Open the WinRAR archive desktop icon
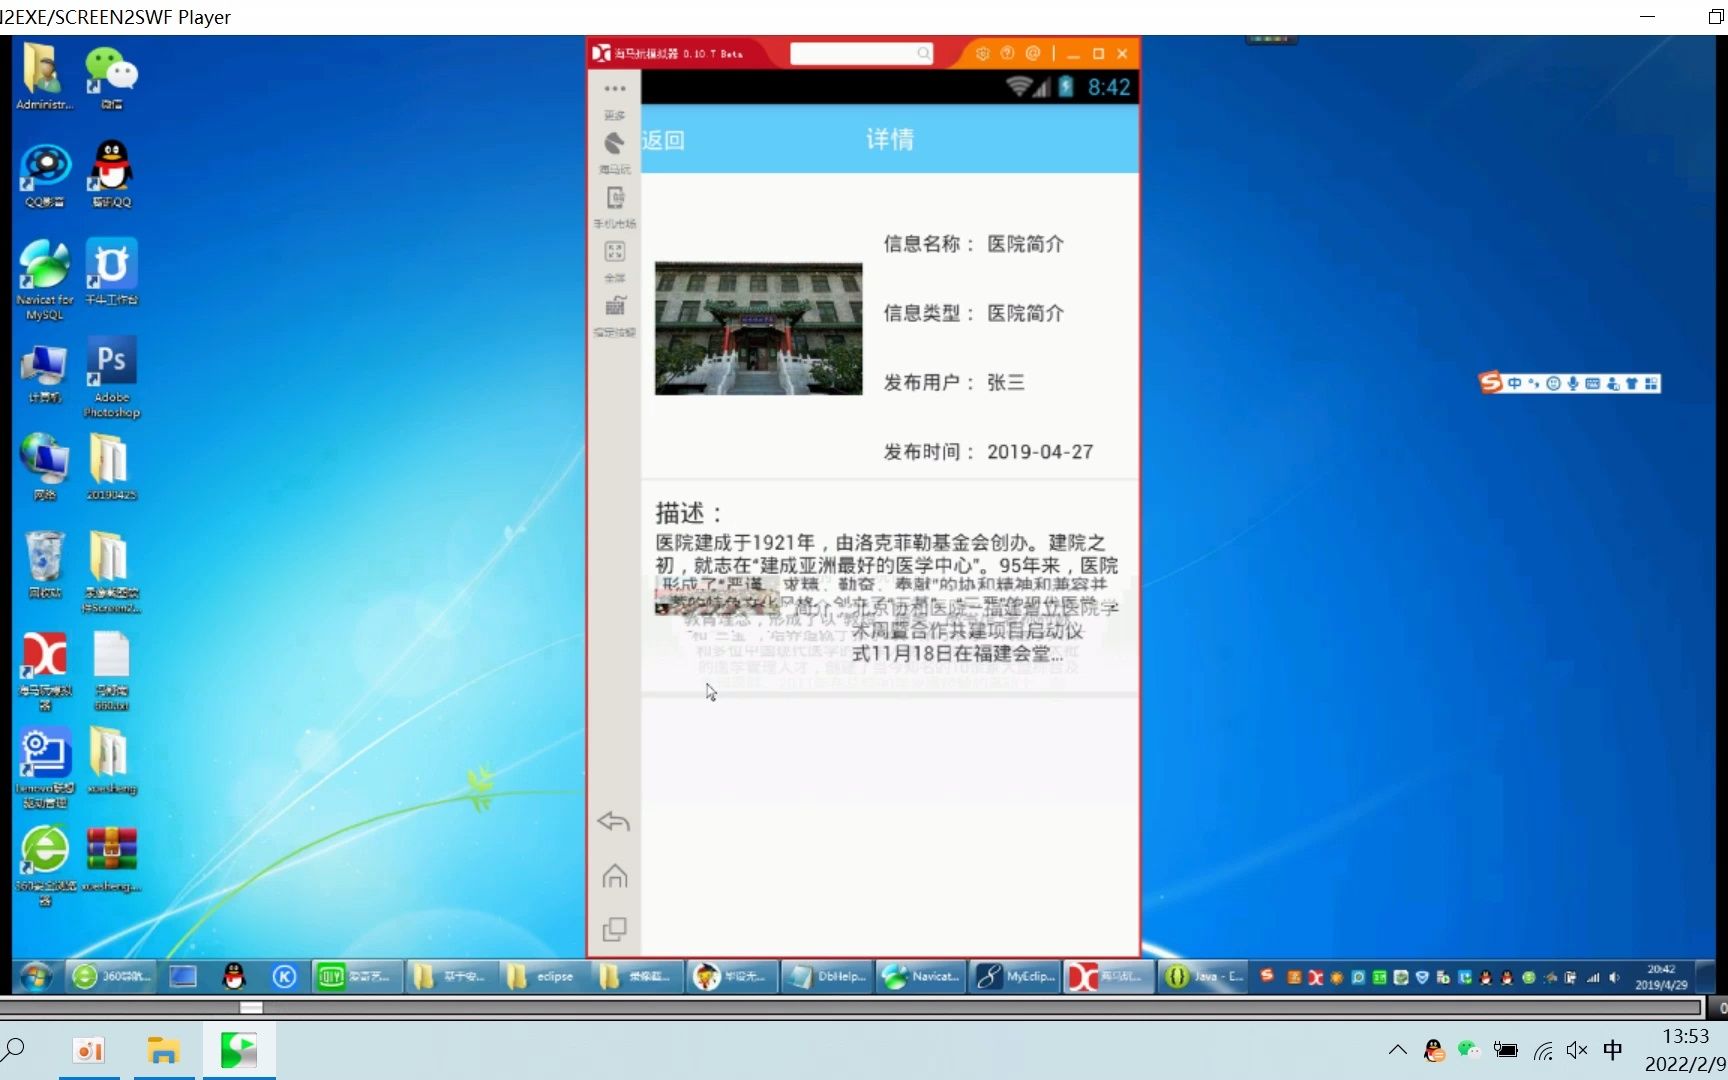1728x1080 pixels. (x=111, y=860)
